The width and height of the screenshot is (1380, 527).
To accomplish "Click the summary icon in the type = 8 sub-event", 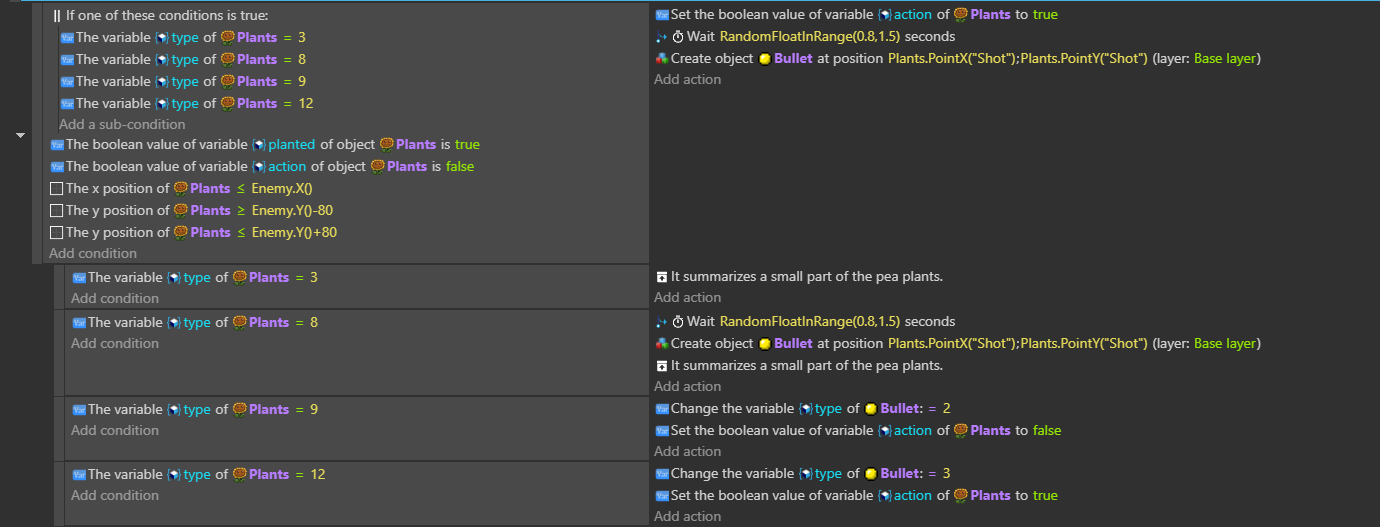I will click(661, 366).
